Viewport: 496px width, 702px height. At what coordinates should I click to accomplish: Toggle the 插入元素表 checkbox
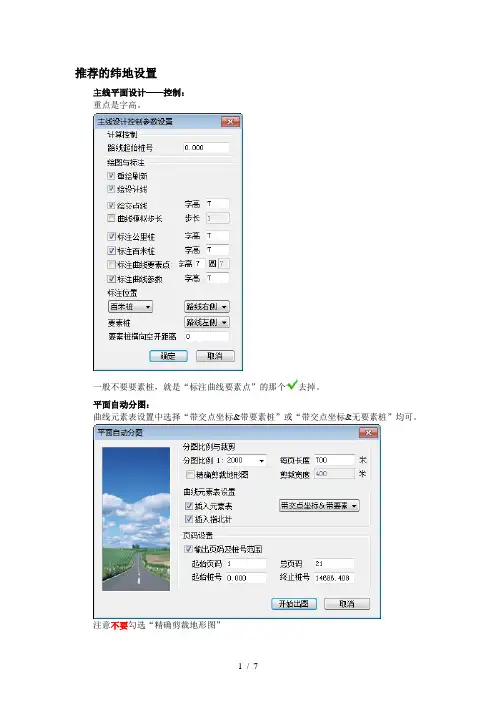[x=189, y=506]
